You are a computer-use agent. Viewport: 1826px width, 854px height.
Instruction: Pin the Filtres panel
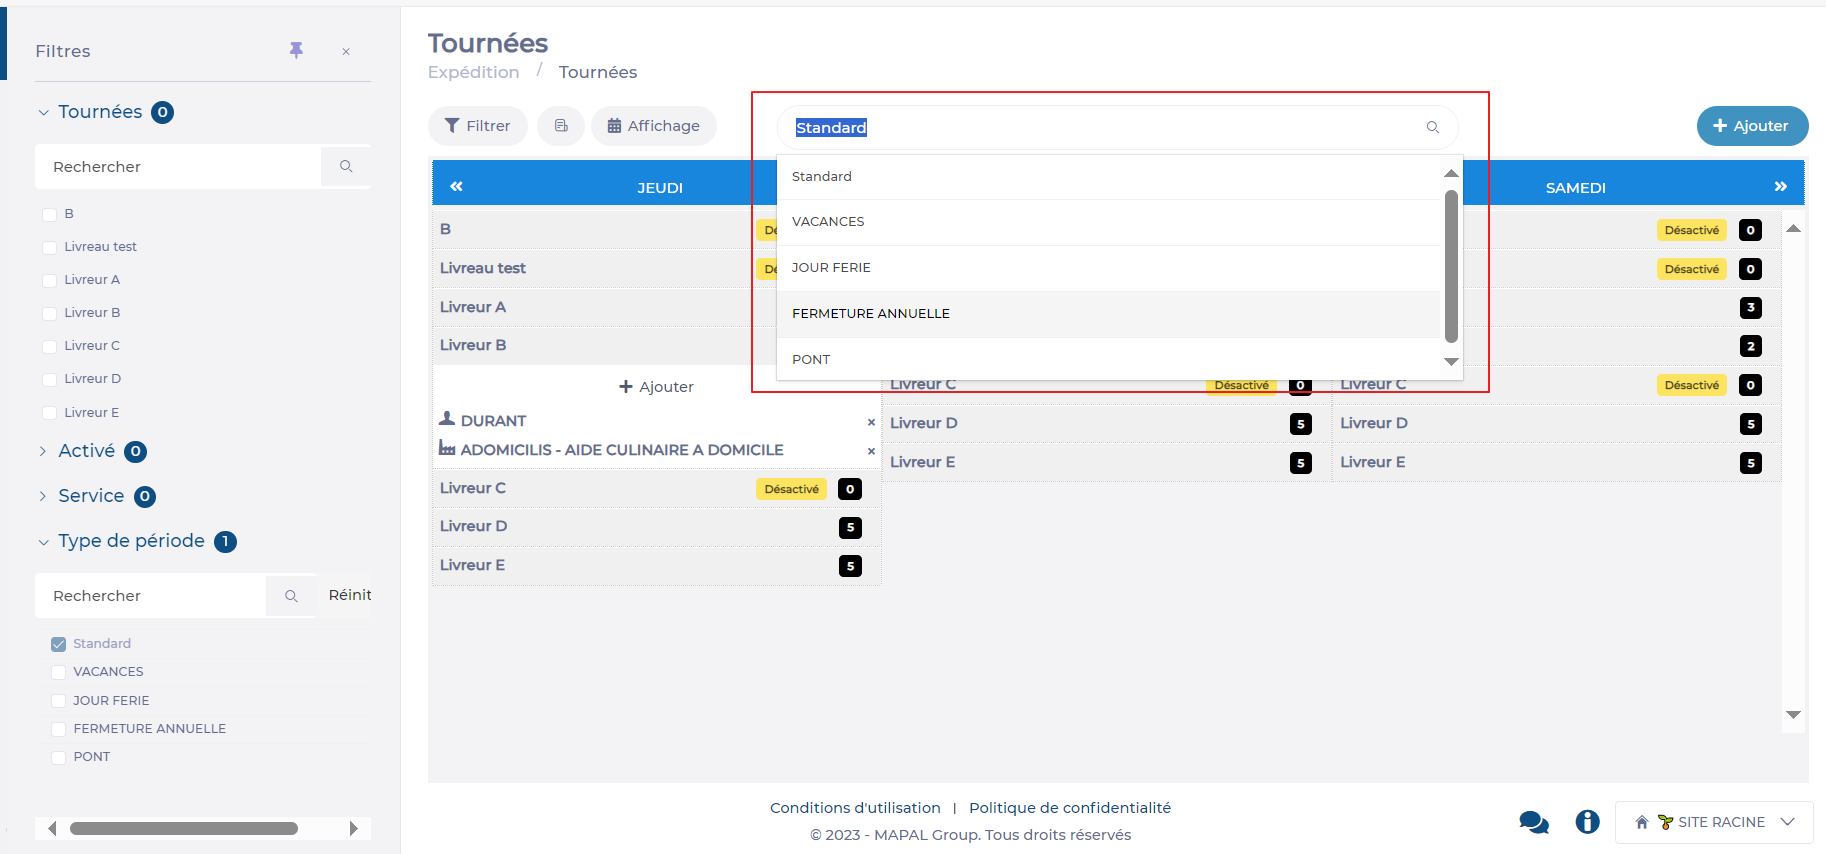click(x=296, y=50)
